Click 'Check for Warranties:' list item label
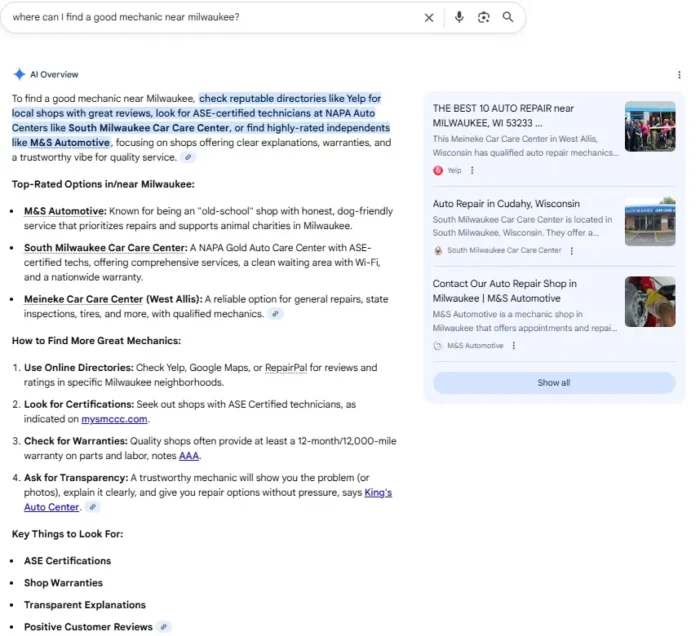This screenshot has height=636, width=700. point(76,441)
